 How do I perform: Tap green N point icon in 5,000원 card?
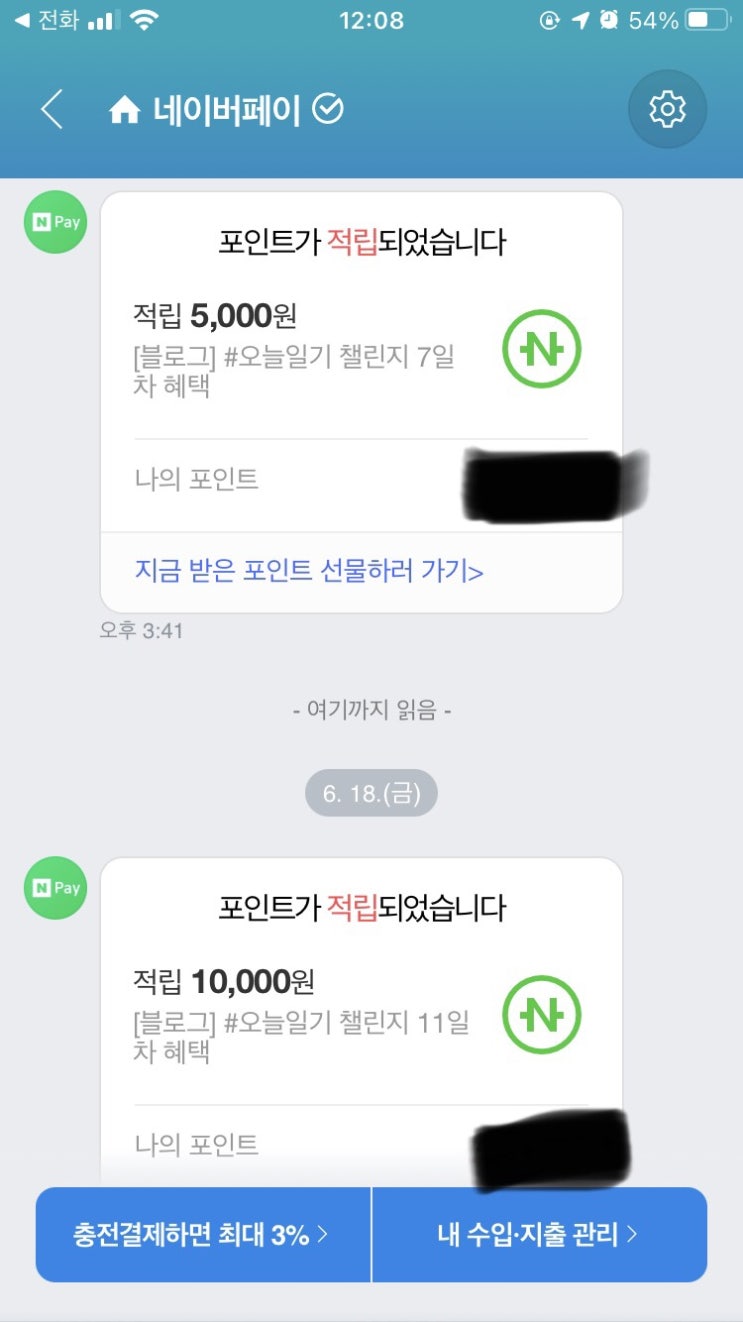(541, 350)
